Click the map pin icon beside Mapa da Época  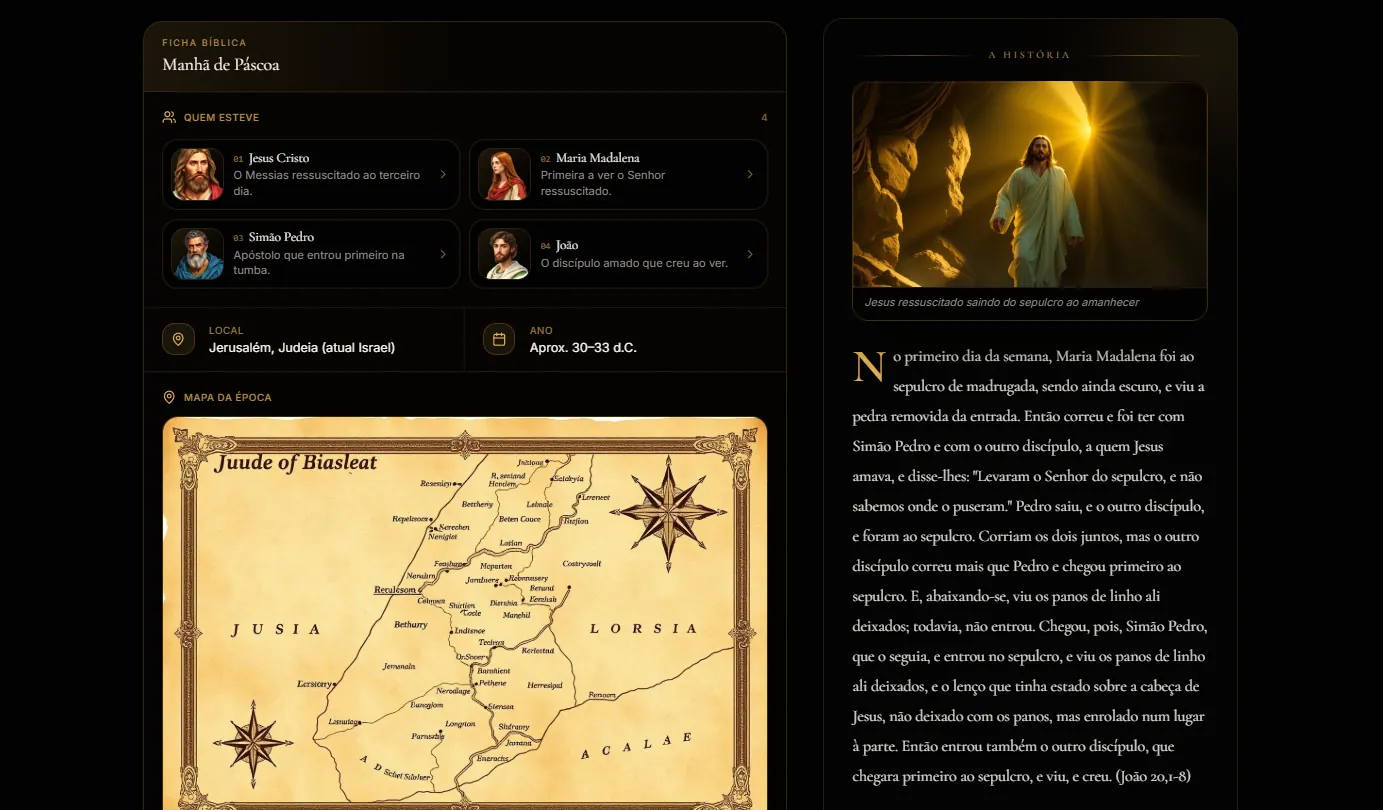(x=169, y=397)
